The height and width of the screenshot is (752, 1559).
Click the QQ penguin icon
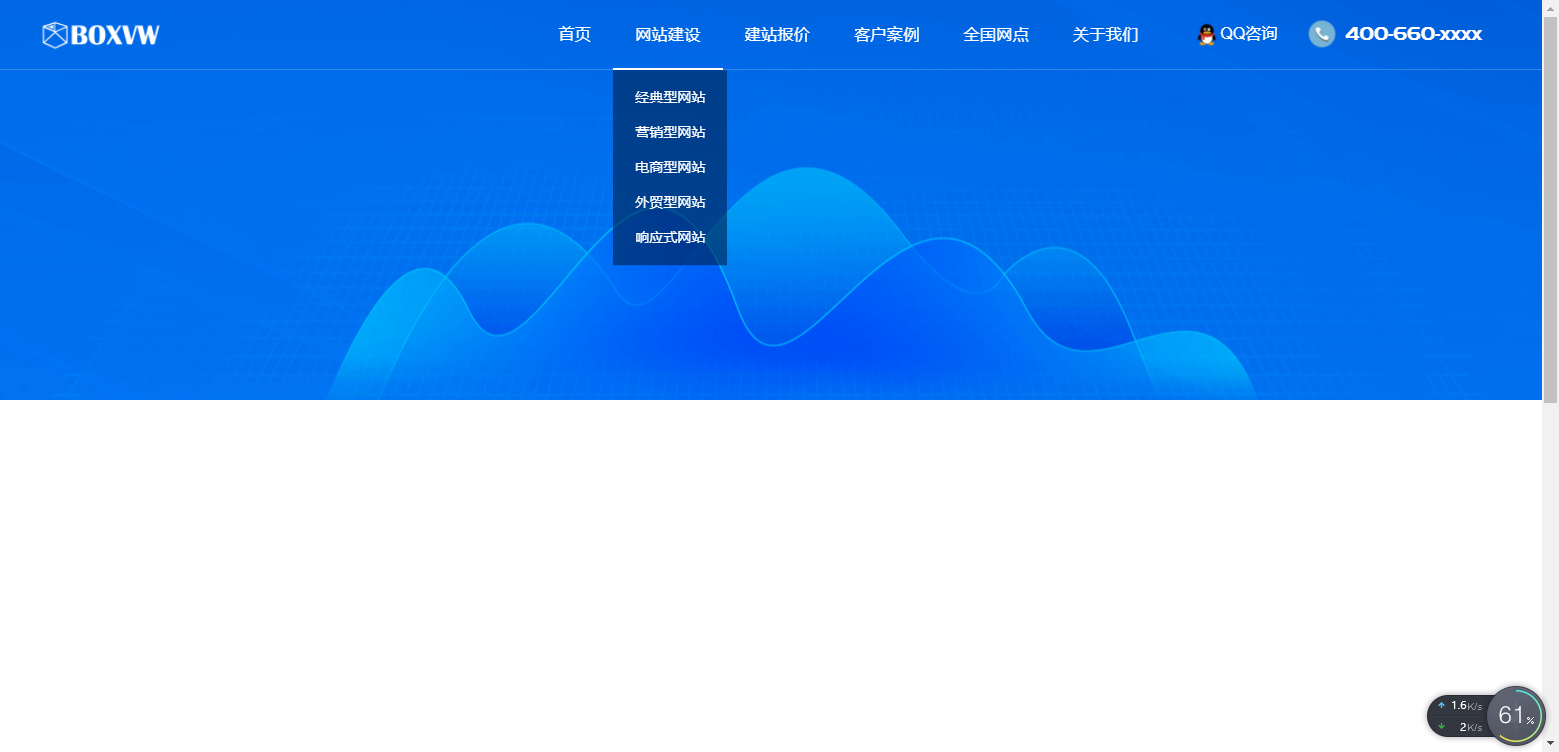click(x=1206, y=35)
